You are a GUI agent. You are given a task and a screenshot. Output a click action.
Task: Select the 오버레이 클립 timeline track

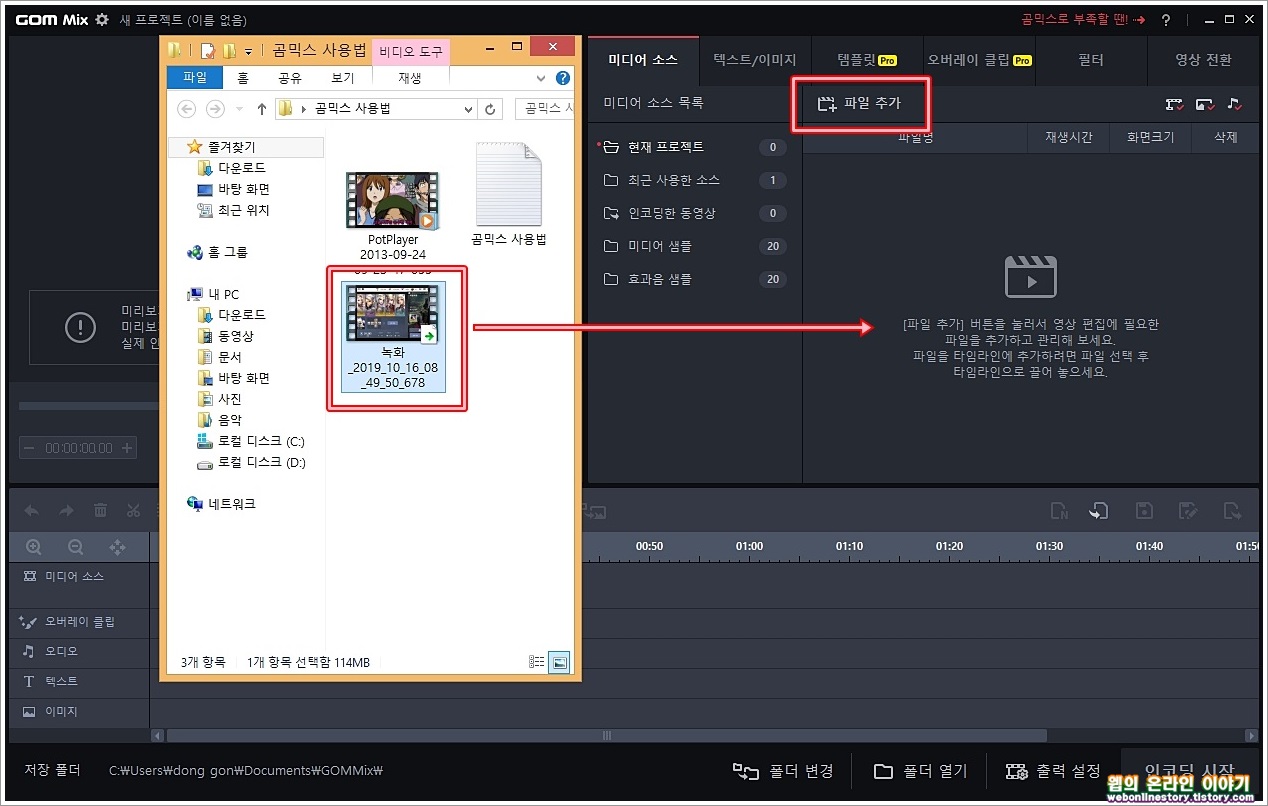(x=79, y=622)
